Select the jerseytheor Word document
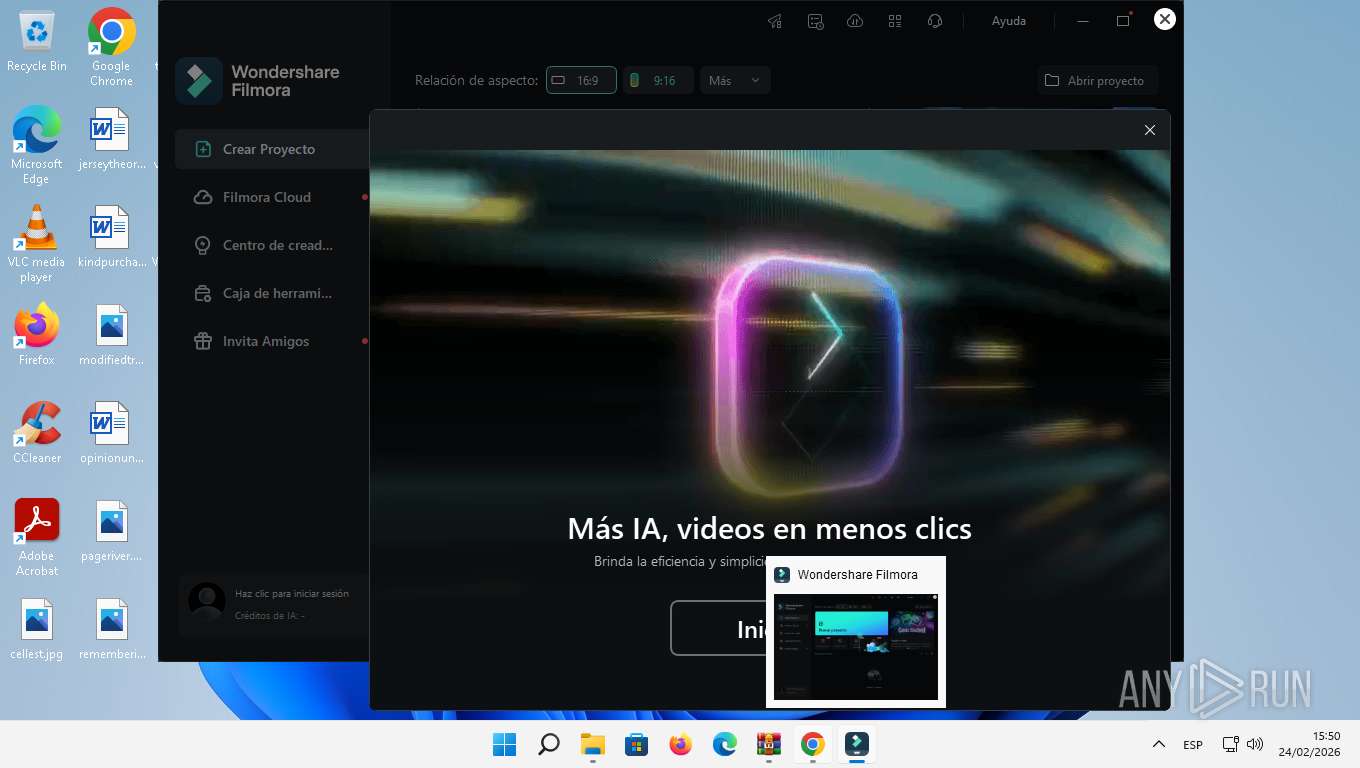This screenshot has height=768, width=1360. pos(111,138)
